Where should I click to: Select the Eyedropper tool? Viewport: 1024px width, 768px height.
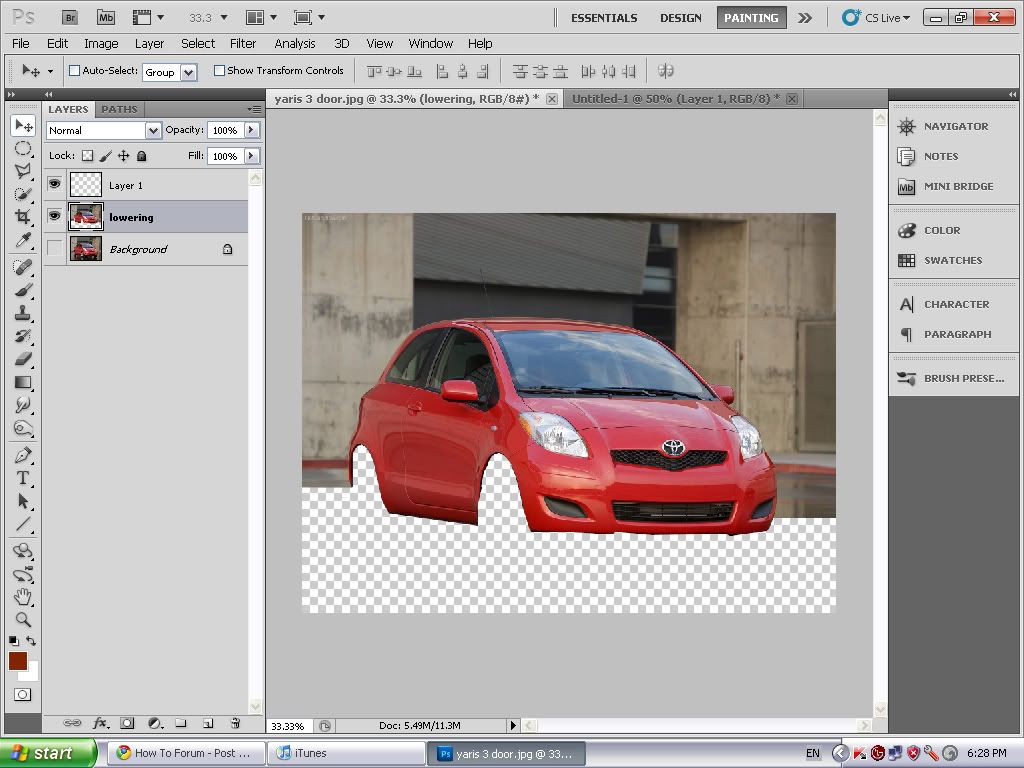(23, 240)
